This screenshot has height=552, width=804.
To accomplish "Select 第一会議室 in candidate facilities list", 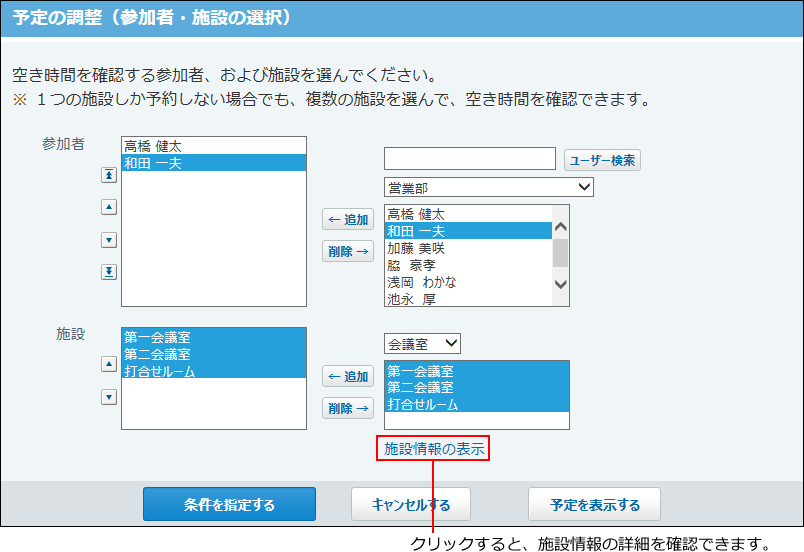I will coord(477,370).
